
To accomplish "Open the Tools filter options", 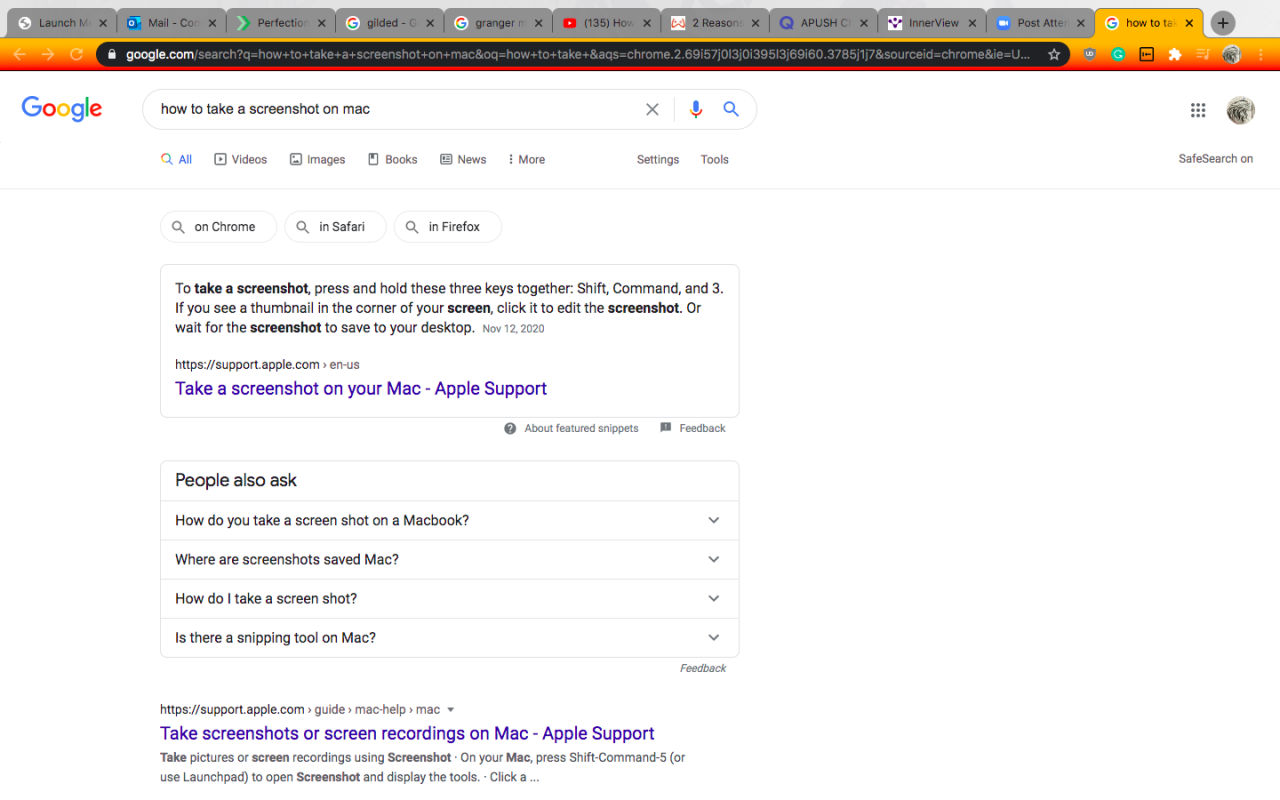I will point(715,160).
